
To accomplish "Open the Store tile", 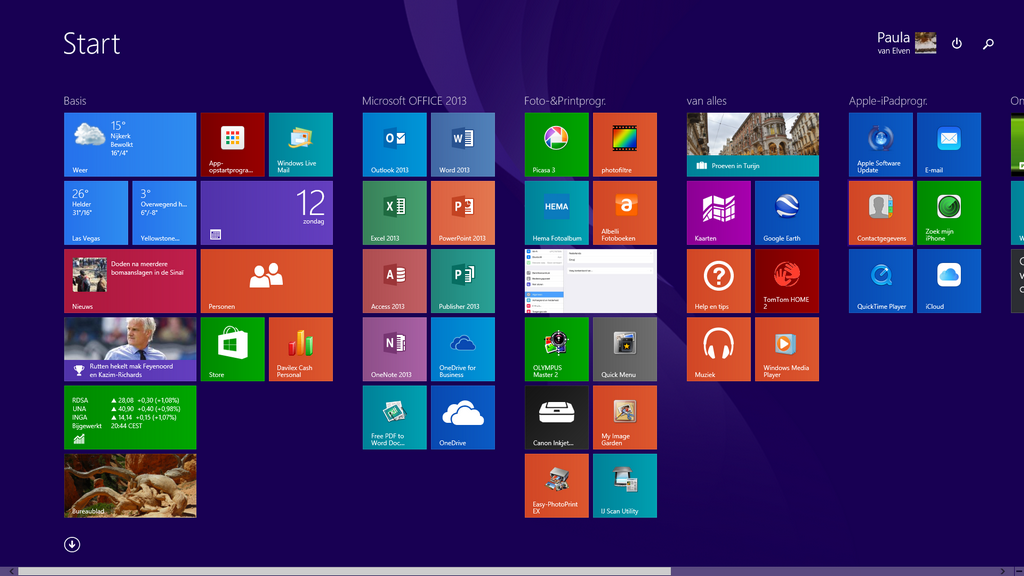I will pos(232,349).
